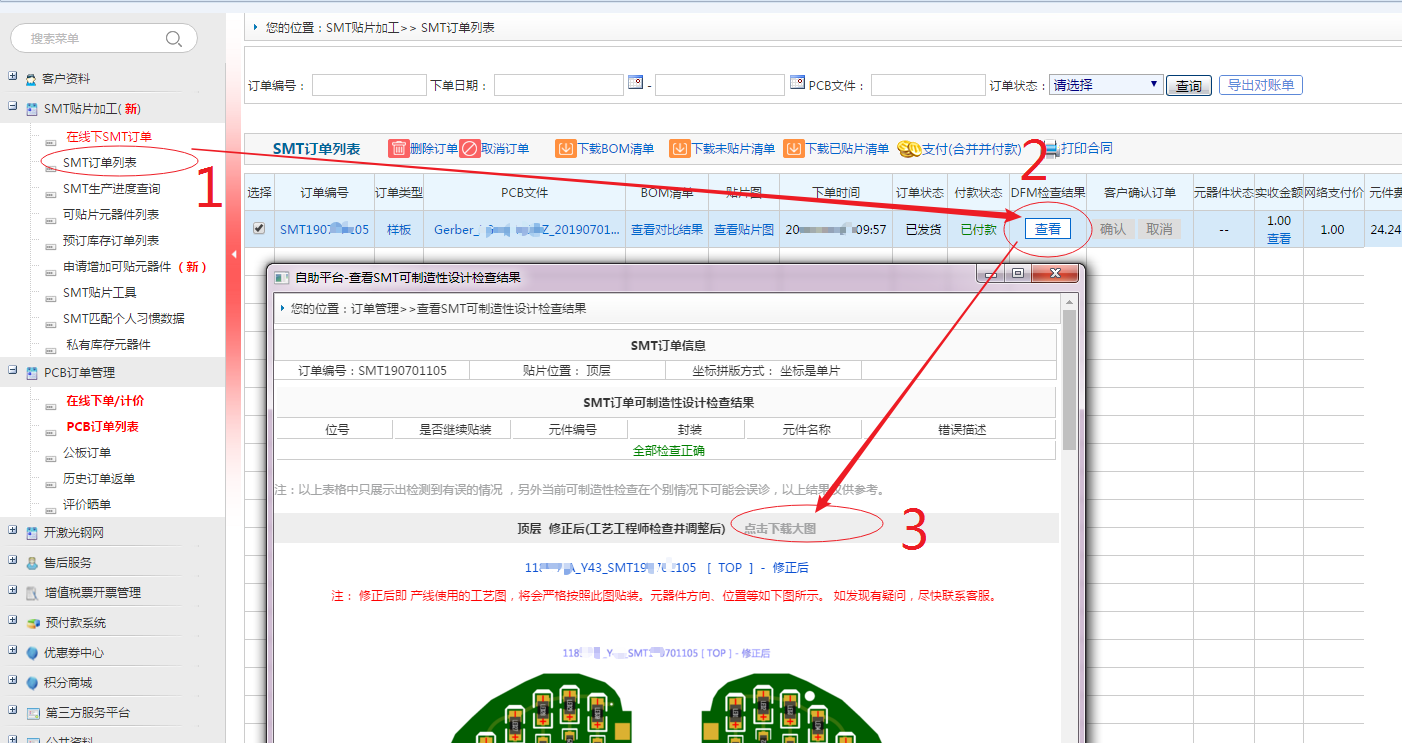This screenshot has width=1402, height=743.
Task: Open 在线下SMT订单 in sidebar
Action: (x=109, y=136)
